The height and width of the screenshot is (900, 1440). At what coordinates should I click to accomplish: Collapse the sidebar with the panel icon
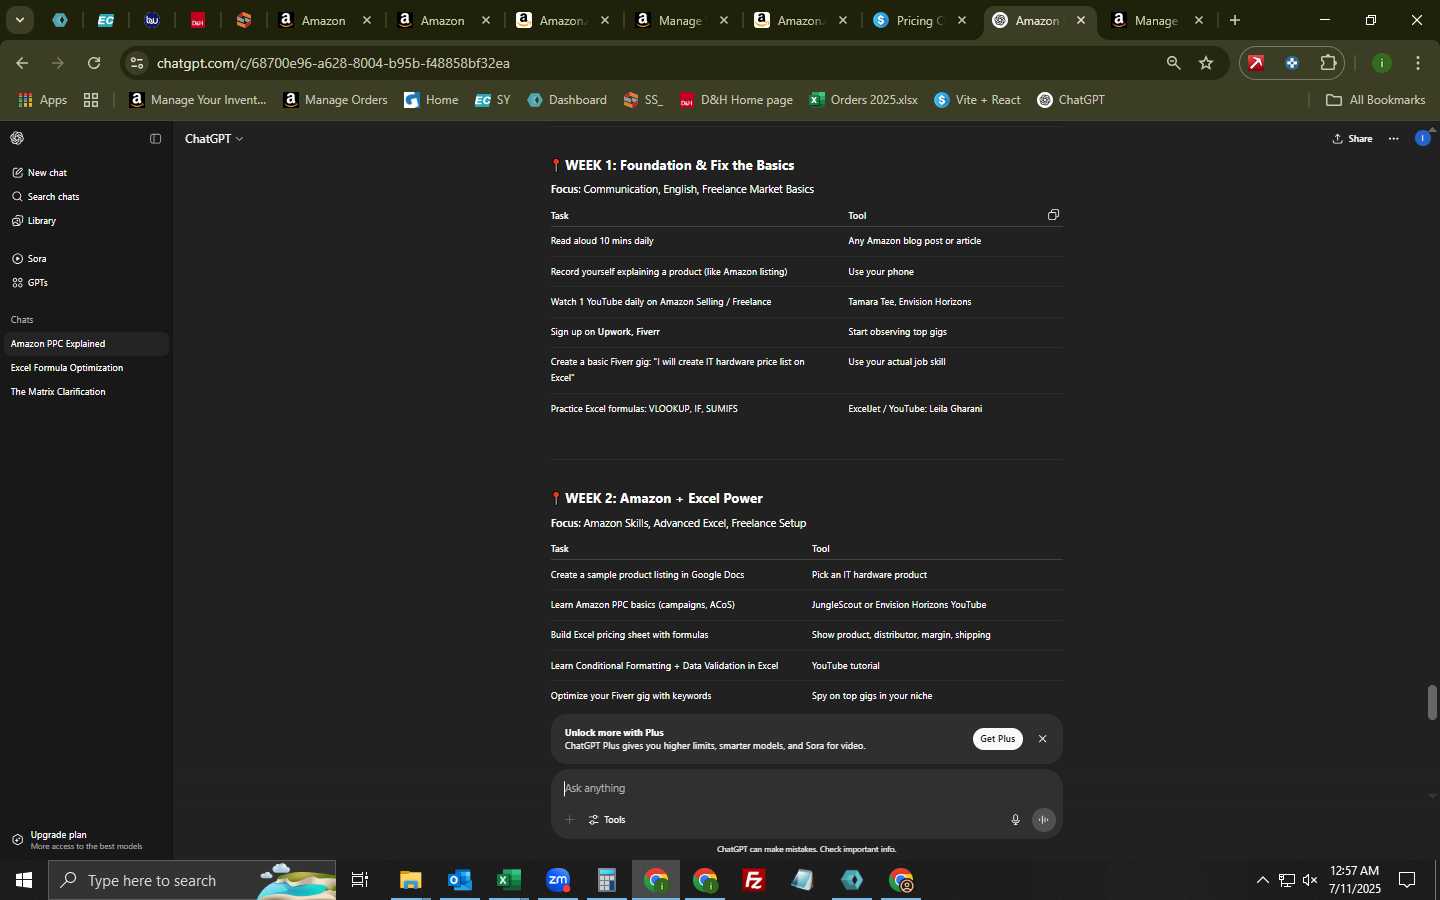[x=155, y=139]
